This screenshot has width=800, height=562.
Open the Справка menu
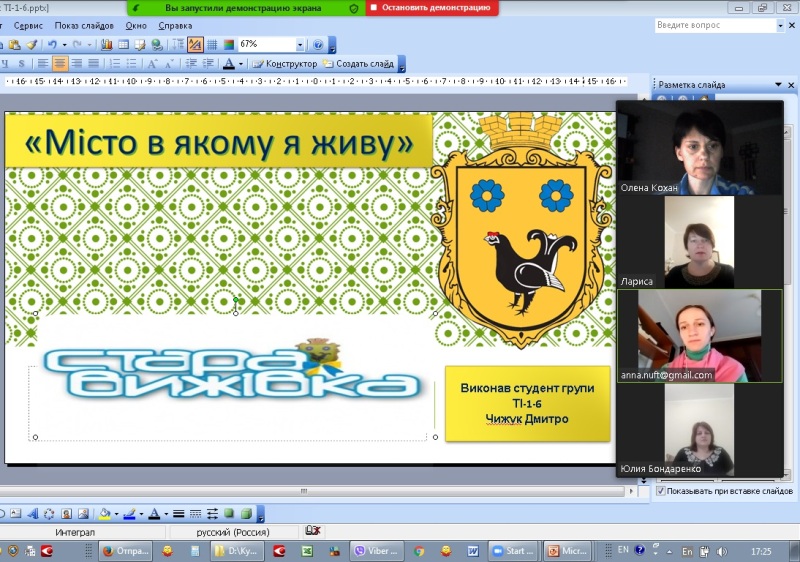tap(175, 24)
